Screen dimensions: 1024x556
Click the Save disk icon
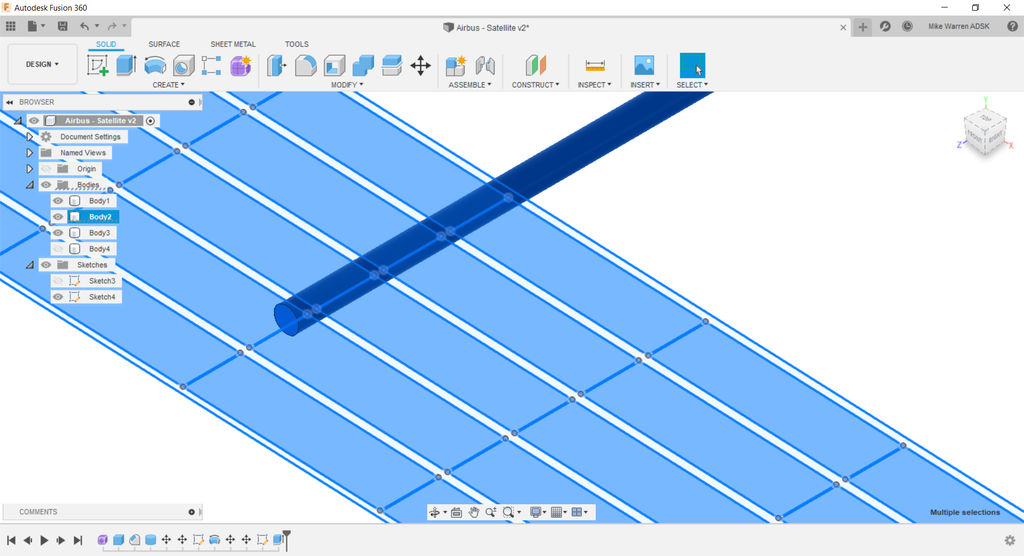pos(63,26)
